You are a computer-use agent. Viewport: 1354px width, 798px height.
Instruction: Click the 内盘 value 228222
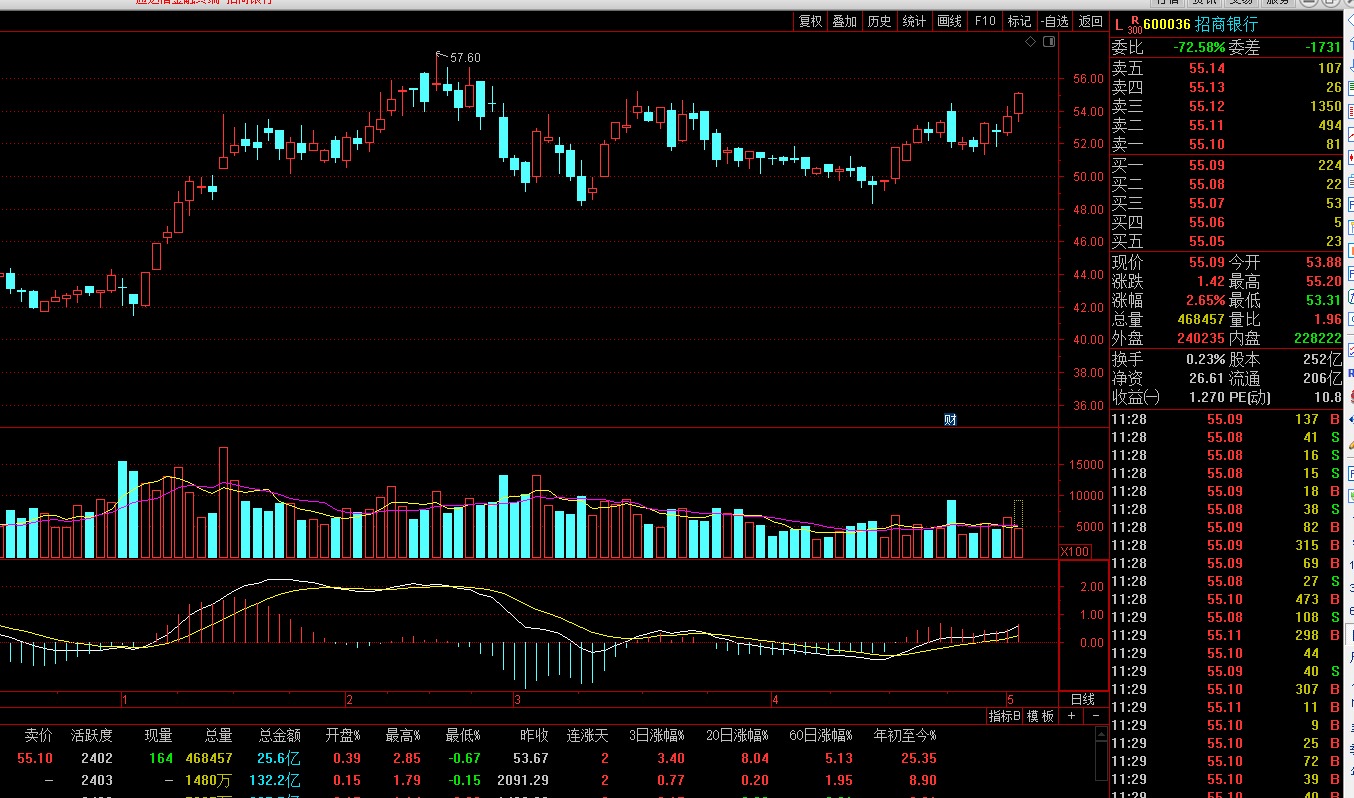coord(1317,338)
